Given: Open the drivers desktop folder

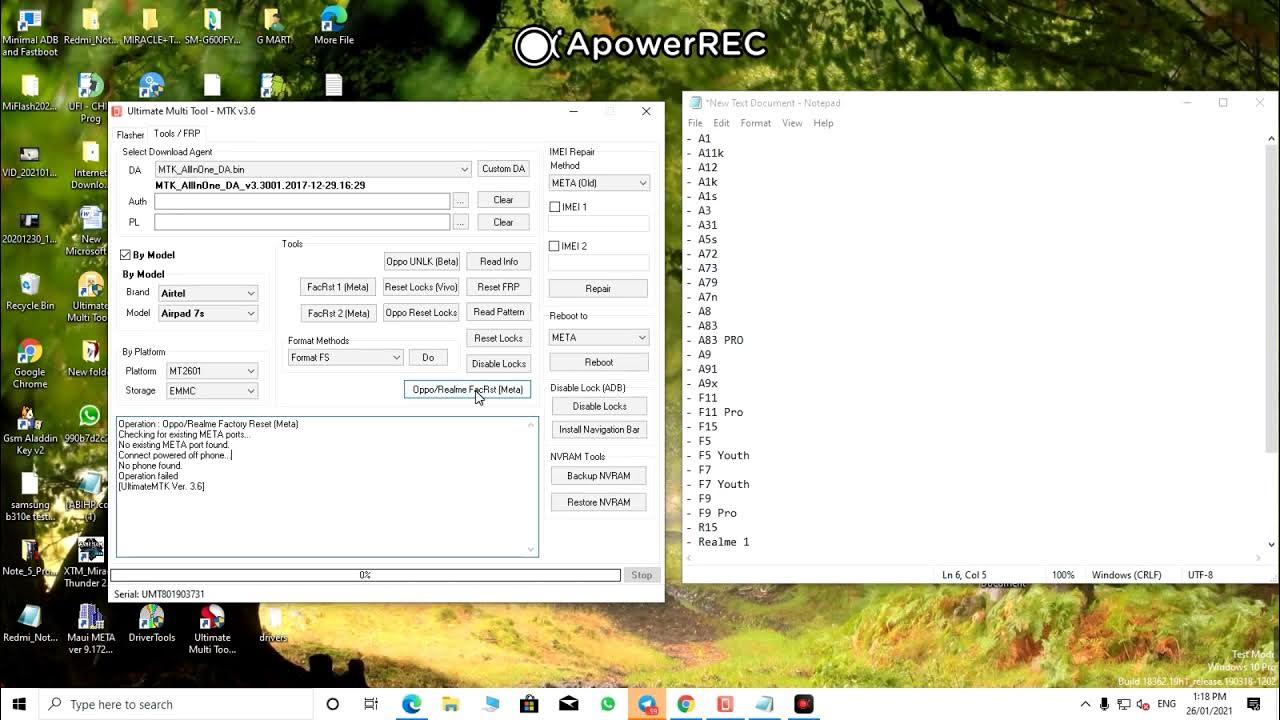Looking at the screenshot, I should (273, 624).
